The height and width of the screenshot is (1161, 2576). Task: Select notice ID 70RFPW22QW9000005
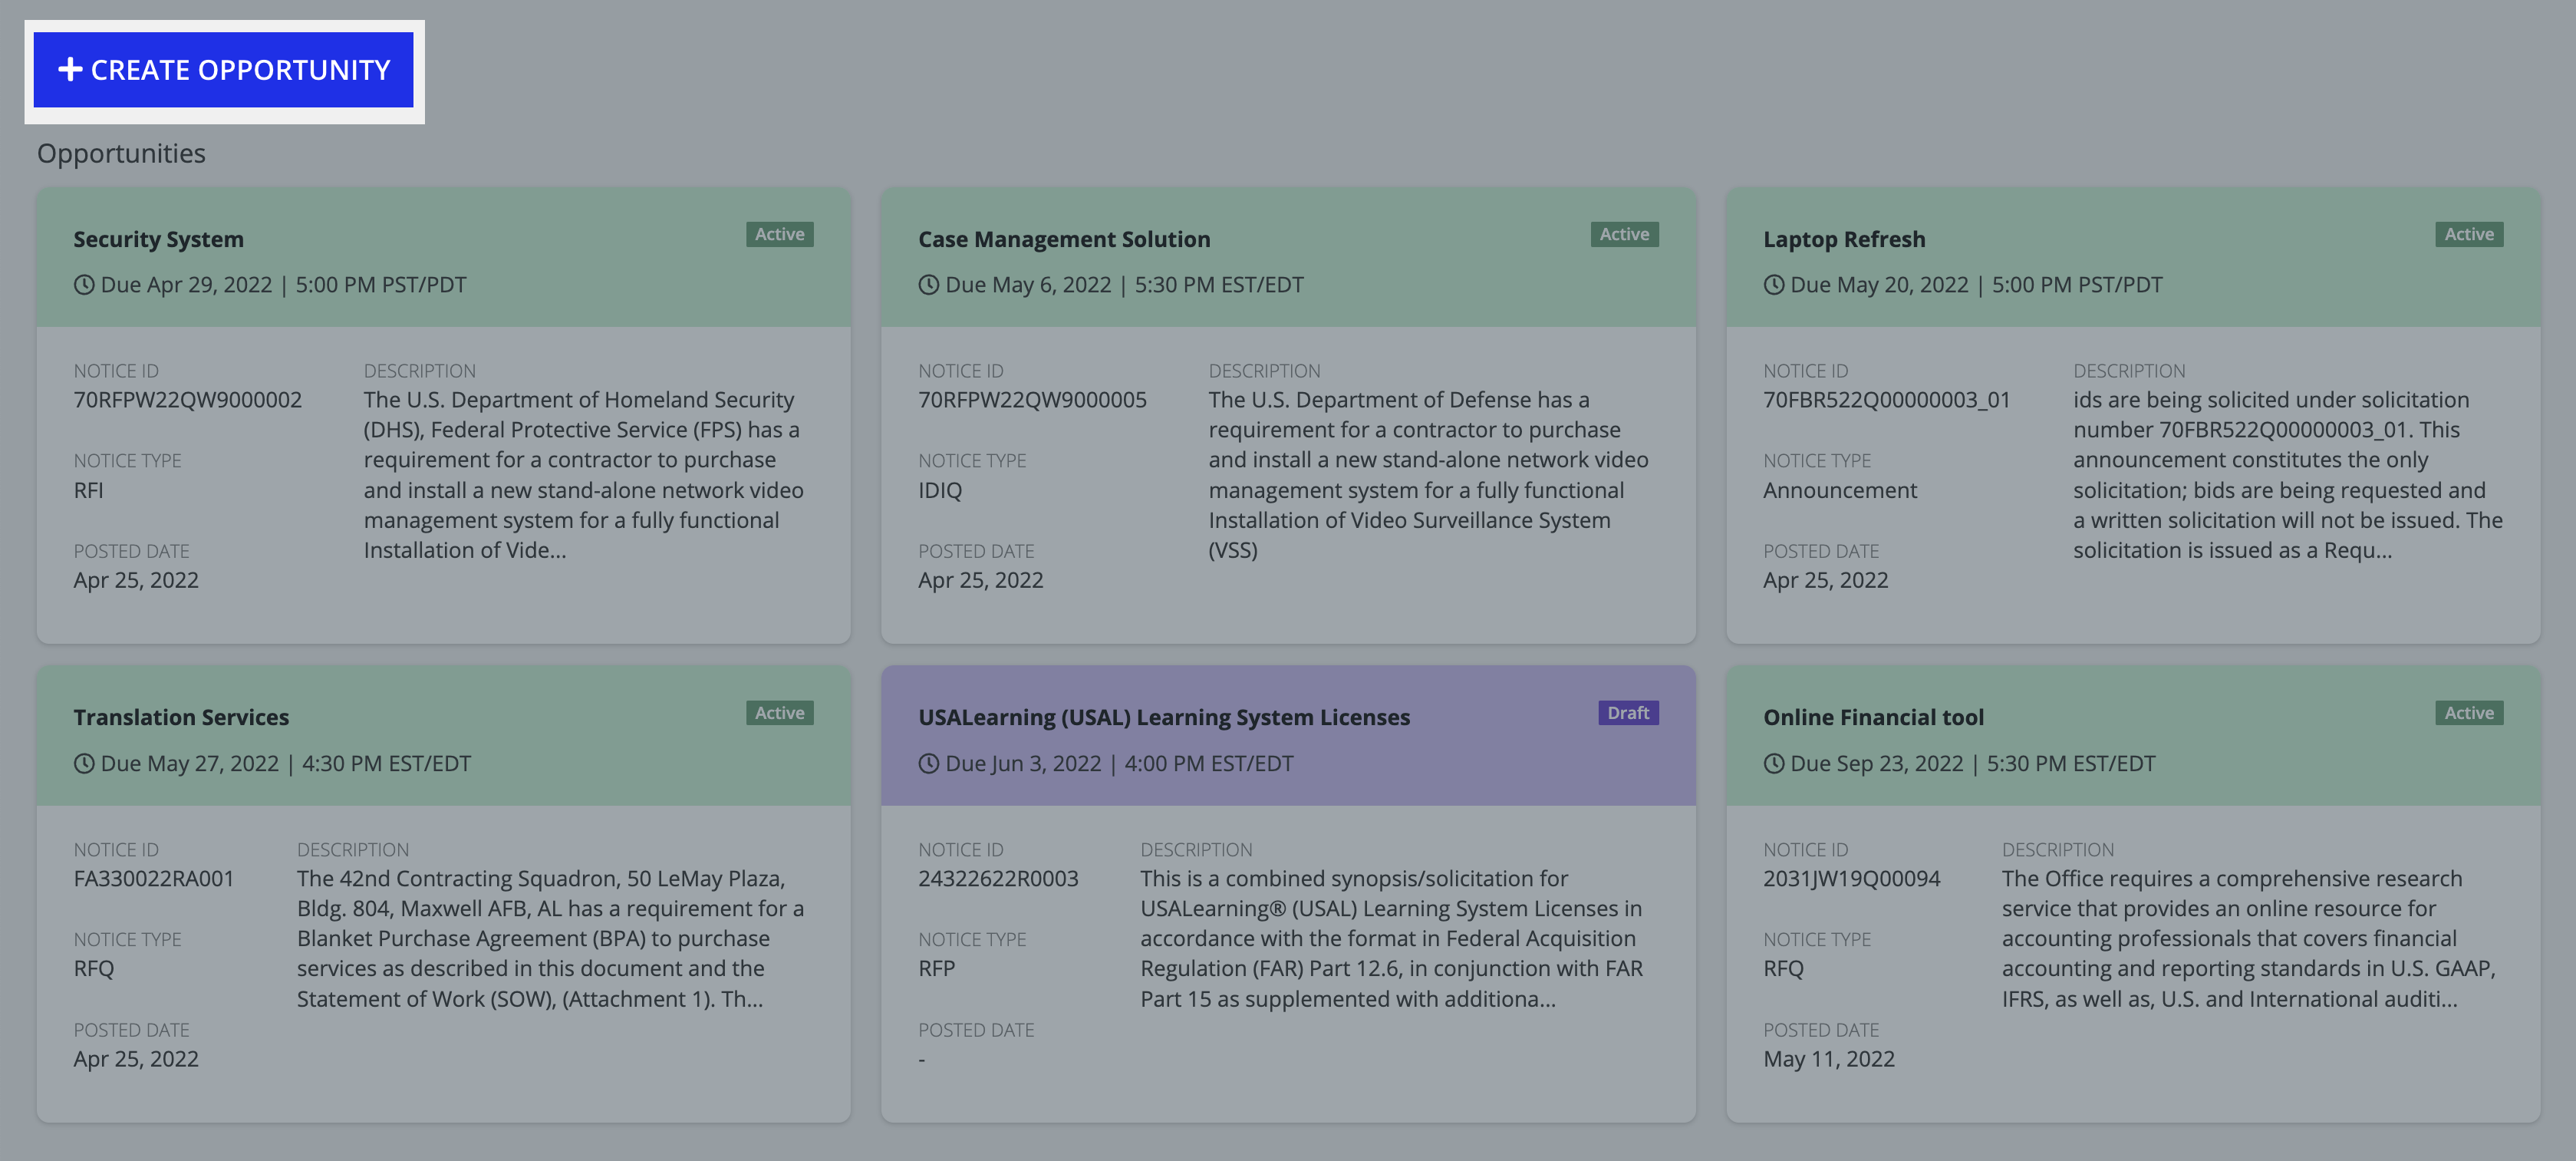1032,400
